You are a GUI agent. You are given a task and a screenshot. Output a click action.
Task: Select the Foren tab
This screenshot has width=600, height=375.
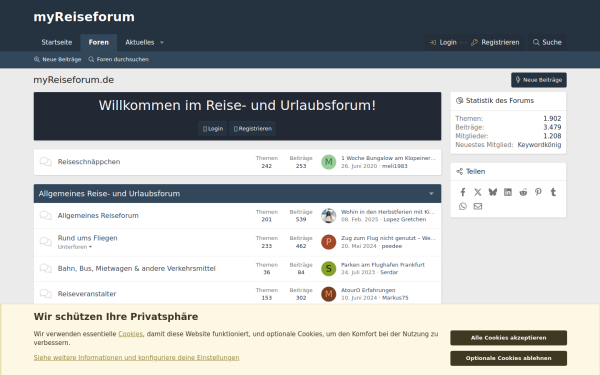(x=99, y=42)
